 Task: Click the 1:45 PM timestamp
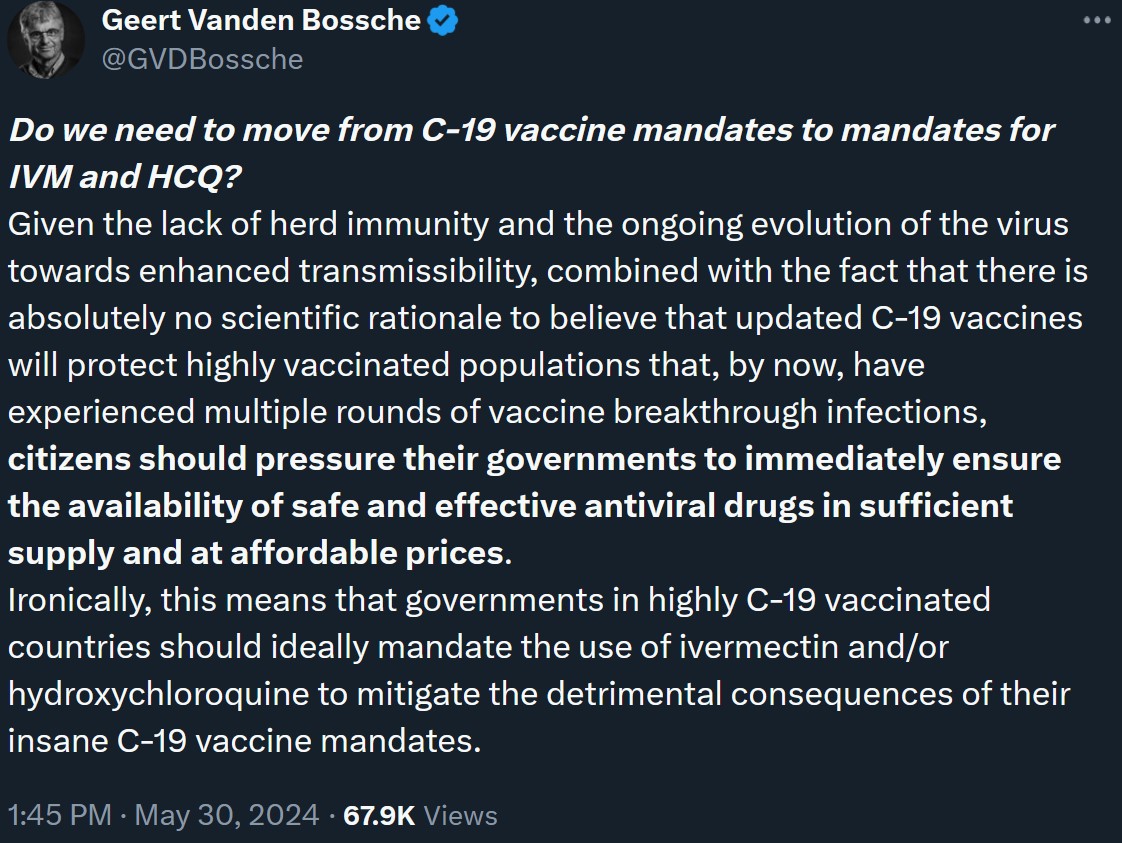coord(60,815)
